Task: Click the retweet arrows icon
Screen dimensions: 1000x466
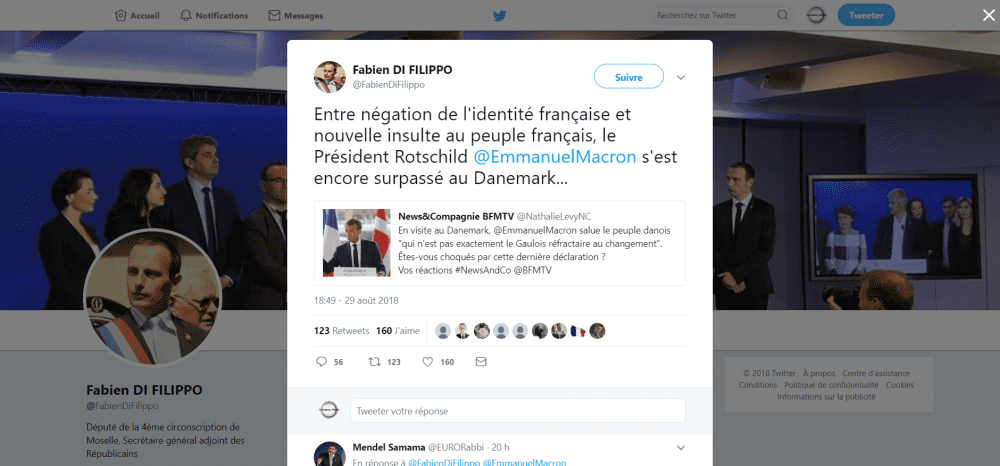Action: tap(374, 361)
